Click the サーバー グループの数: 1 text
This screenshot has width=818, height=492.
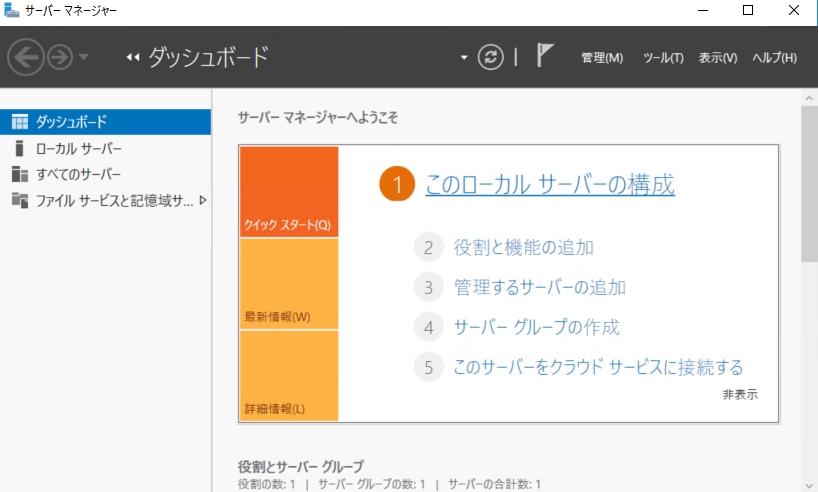[x=371, y=484]
